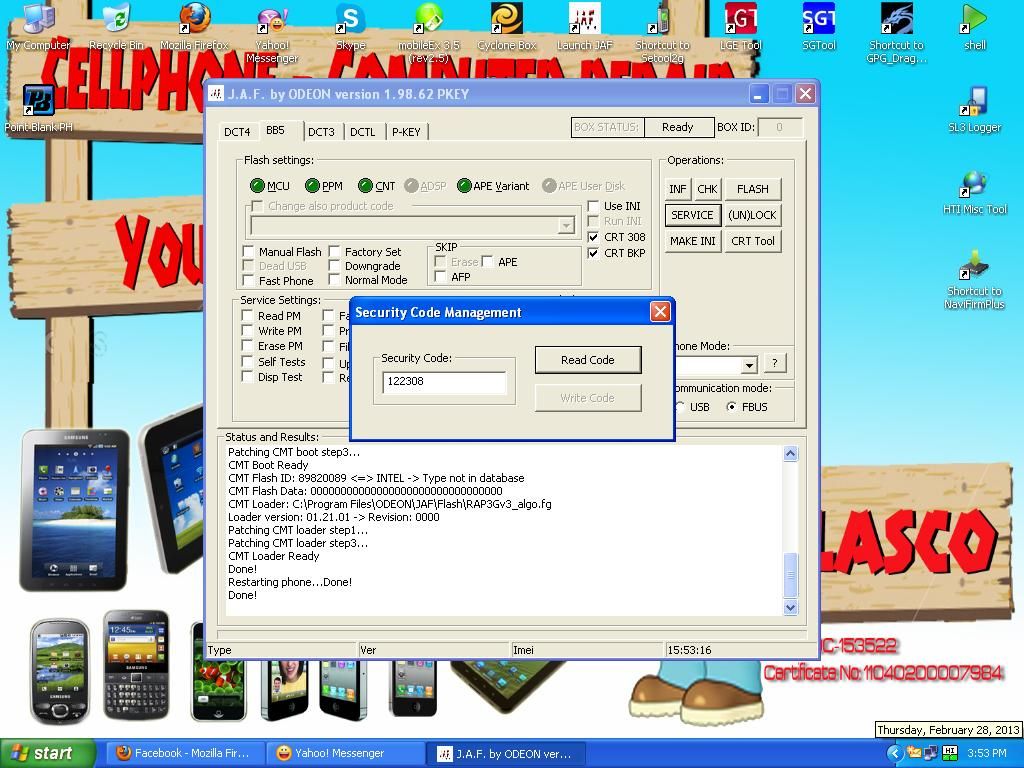
Task: Open the Mozilla Firefox desktop icon
Action: pos(194,21)
